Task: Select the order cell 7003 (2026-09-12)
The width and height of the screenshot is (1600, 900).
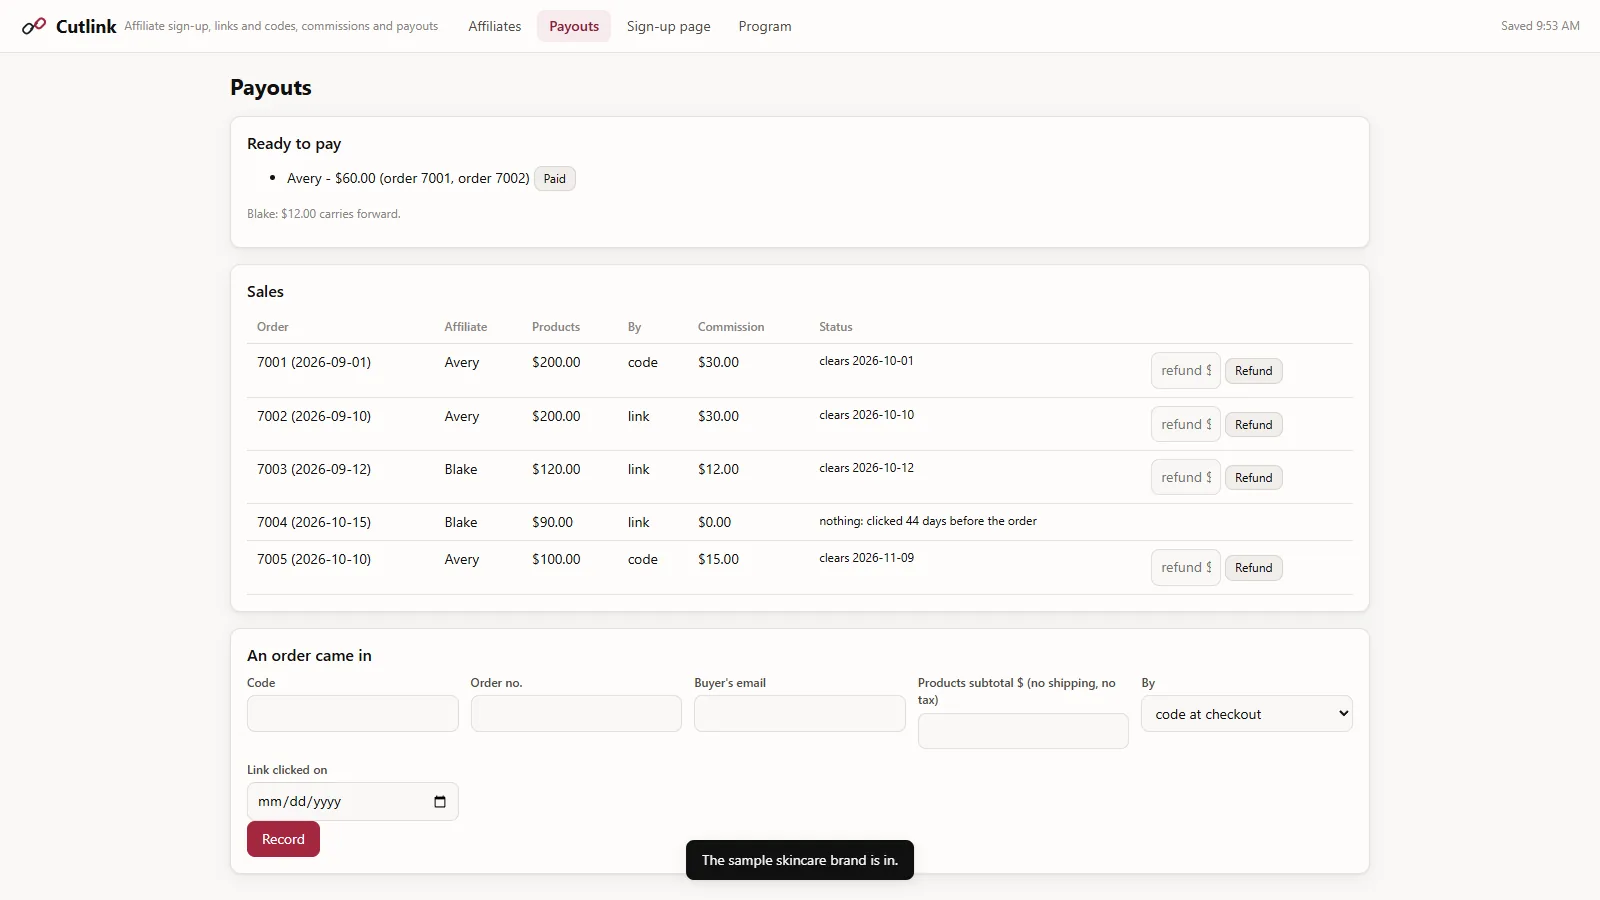Action: tap(314, 469)
